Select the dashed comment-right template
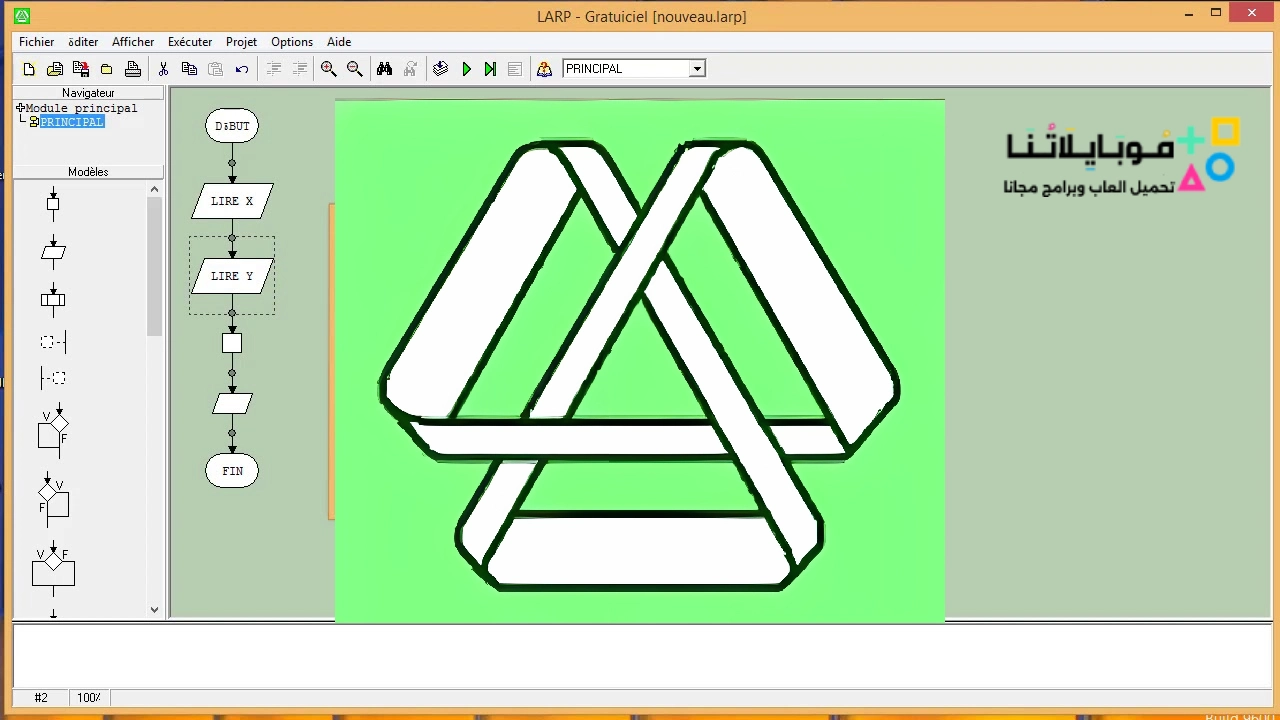This screenshot has width=1280, height=720. (x=53, y=378)
